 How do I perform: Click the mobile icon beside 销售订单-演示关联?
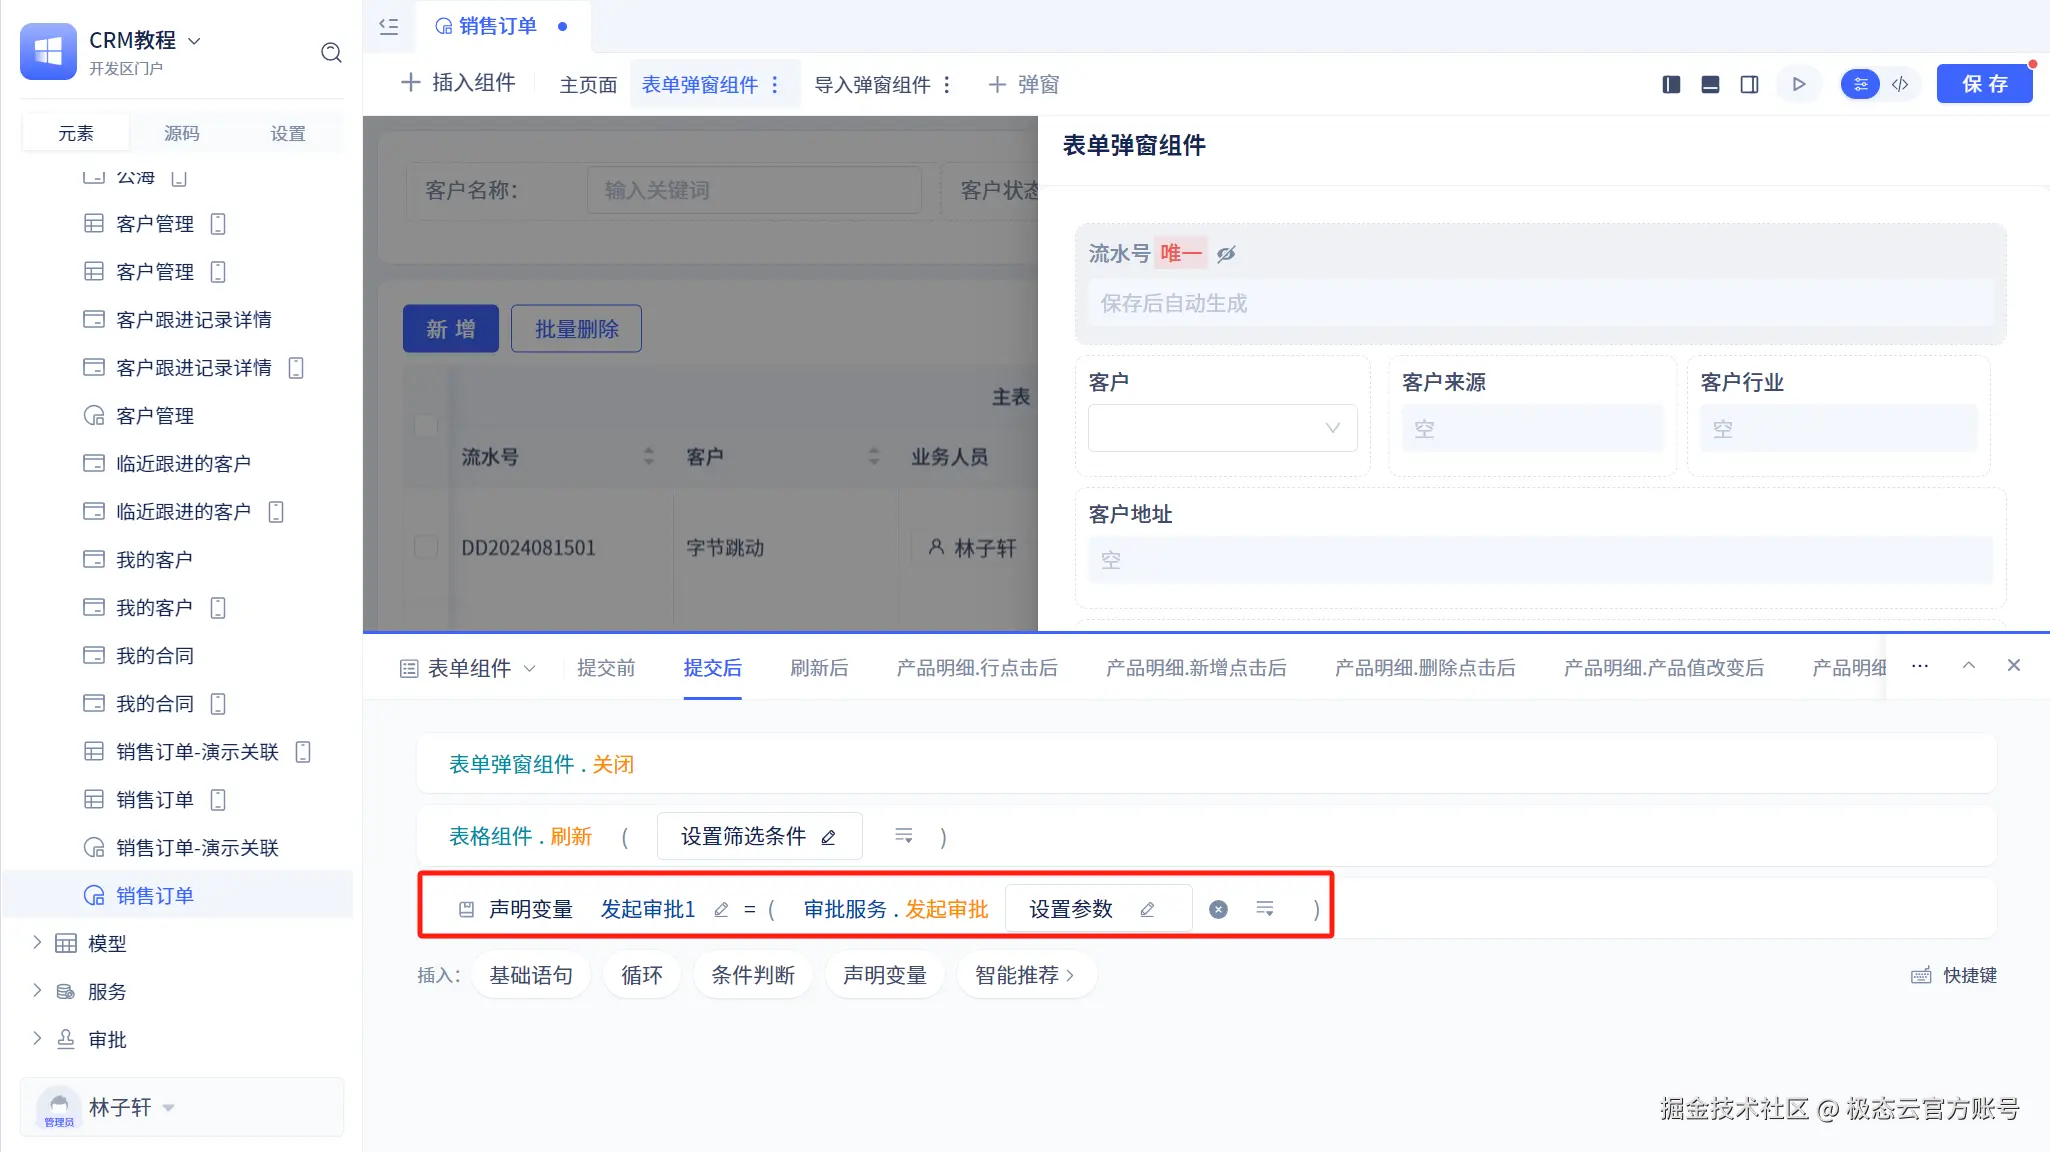coord(303,752)
